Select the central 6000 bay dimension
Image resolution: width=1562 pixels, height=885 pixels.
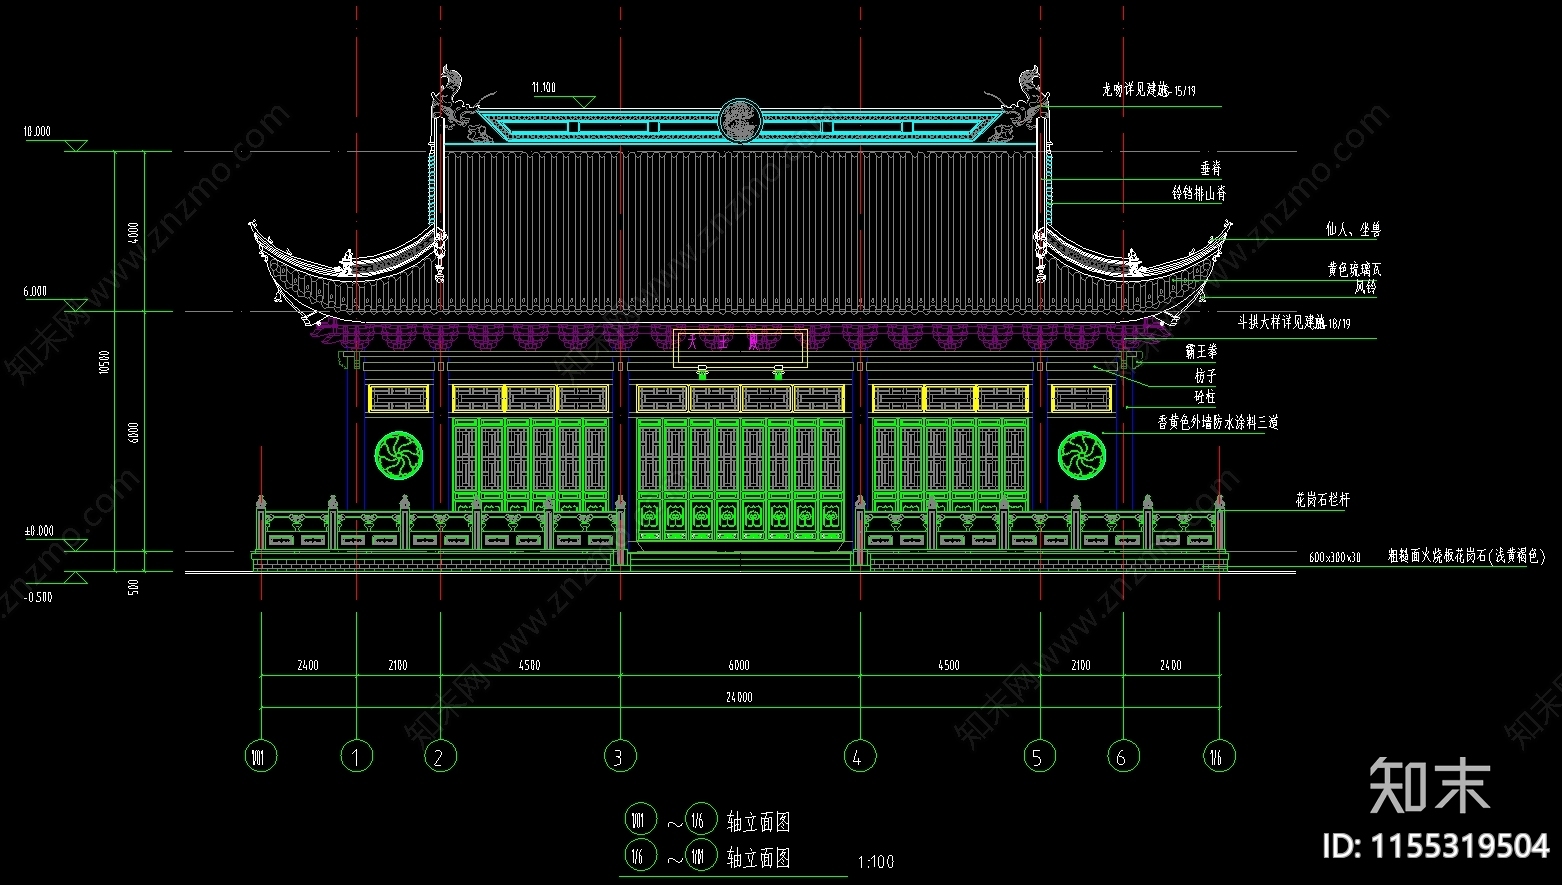739,665
